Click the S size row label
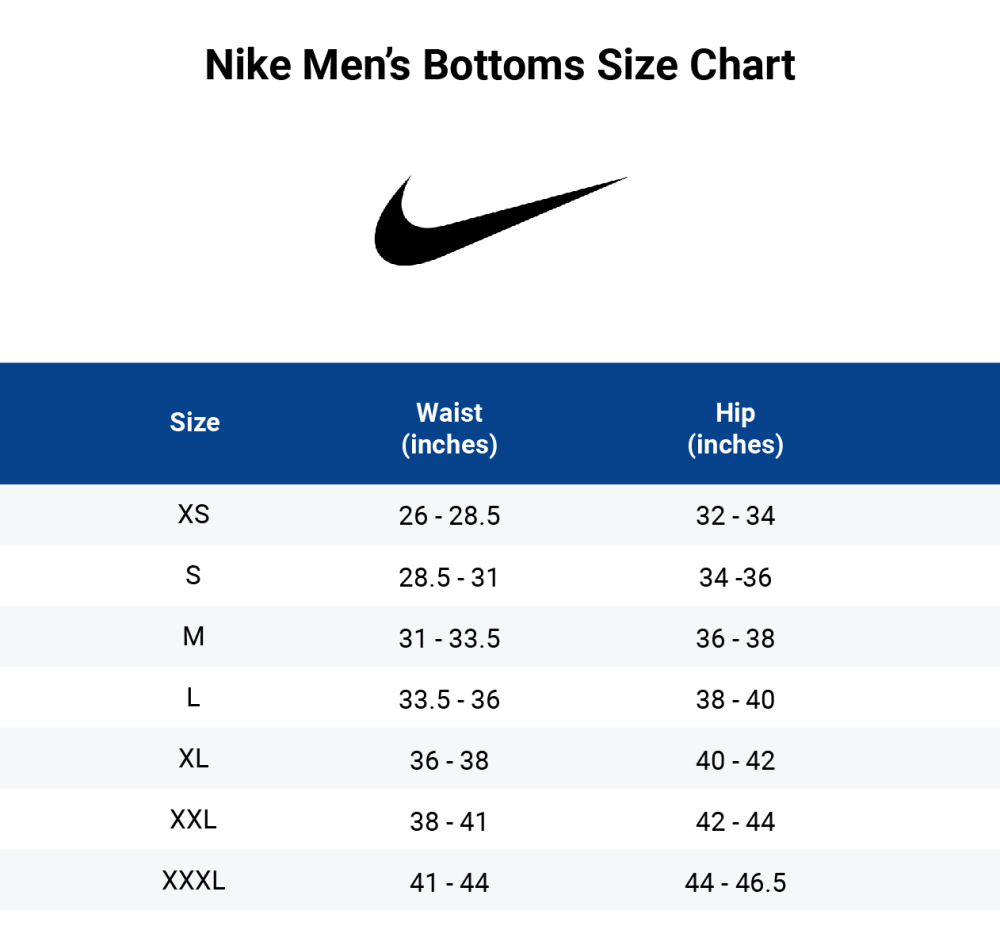Image resolution: width=1000 pixels, height=945 pixels. point(194,576)
